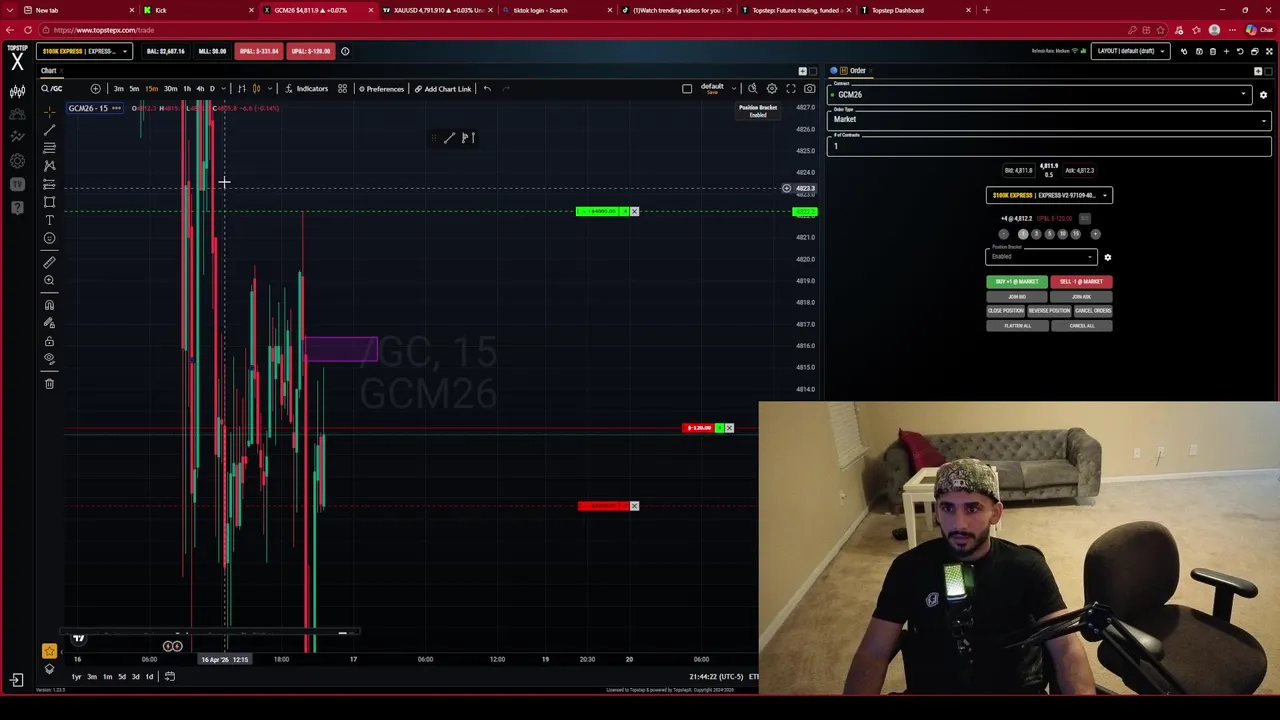Image resolution: width=1280 pixels, height=720 pixels.
Task: Switch chart to the 5m timeframe
Action: [x=135, y=89]
